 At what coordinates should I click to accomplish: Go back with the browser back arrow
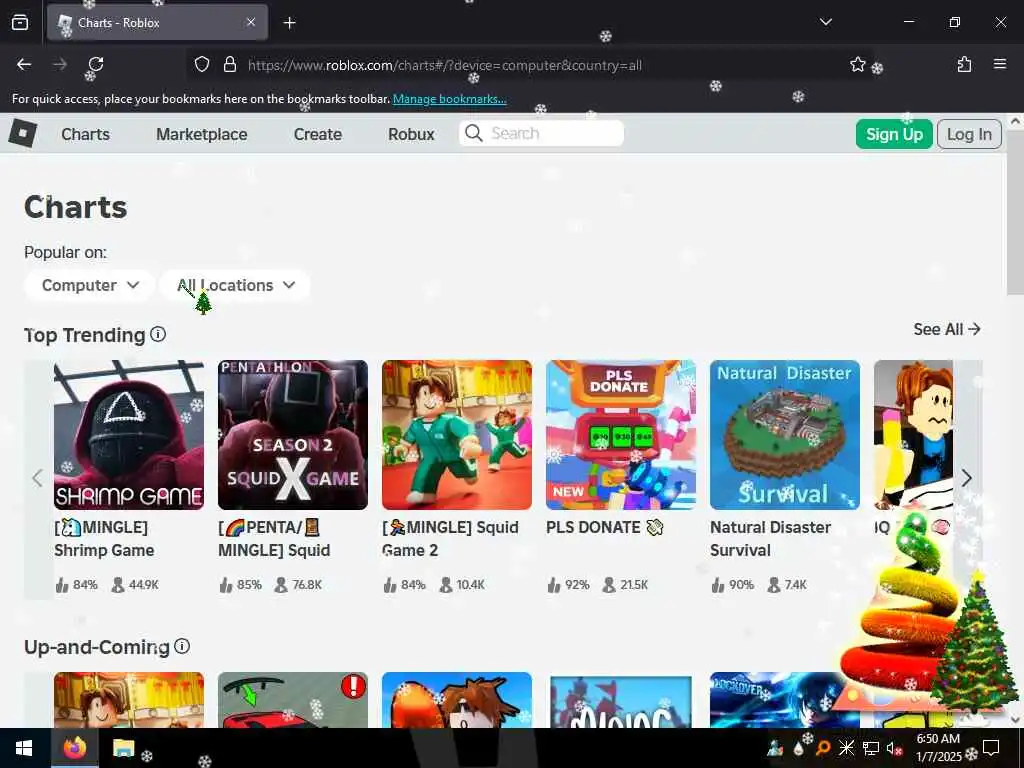click(24, 64)
